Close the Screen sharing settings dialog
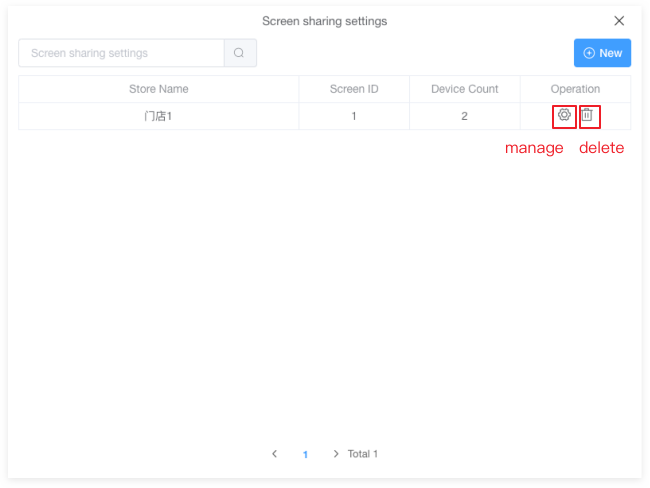Screen dimensions: 650x488 click(619, 21)
